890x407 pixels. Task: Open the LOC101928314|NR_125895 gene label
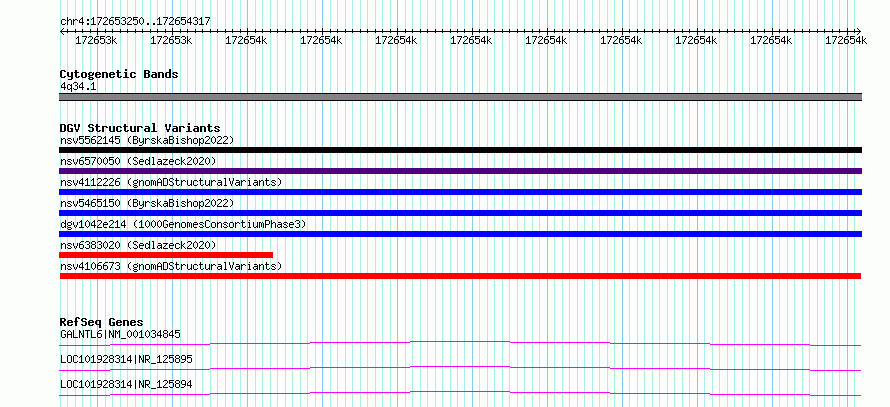(x=126, y=359)
